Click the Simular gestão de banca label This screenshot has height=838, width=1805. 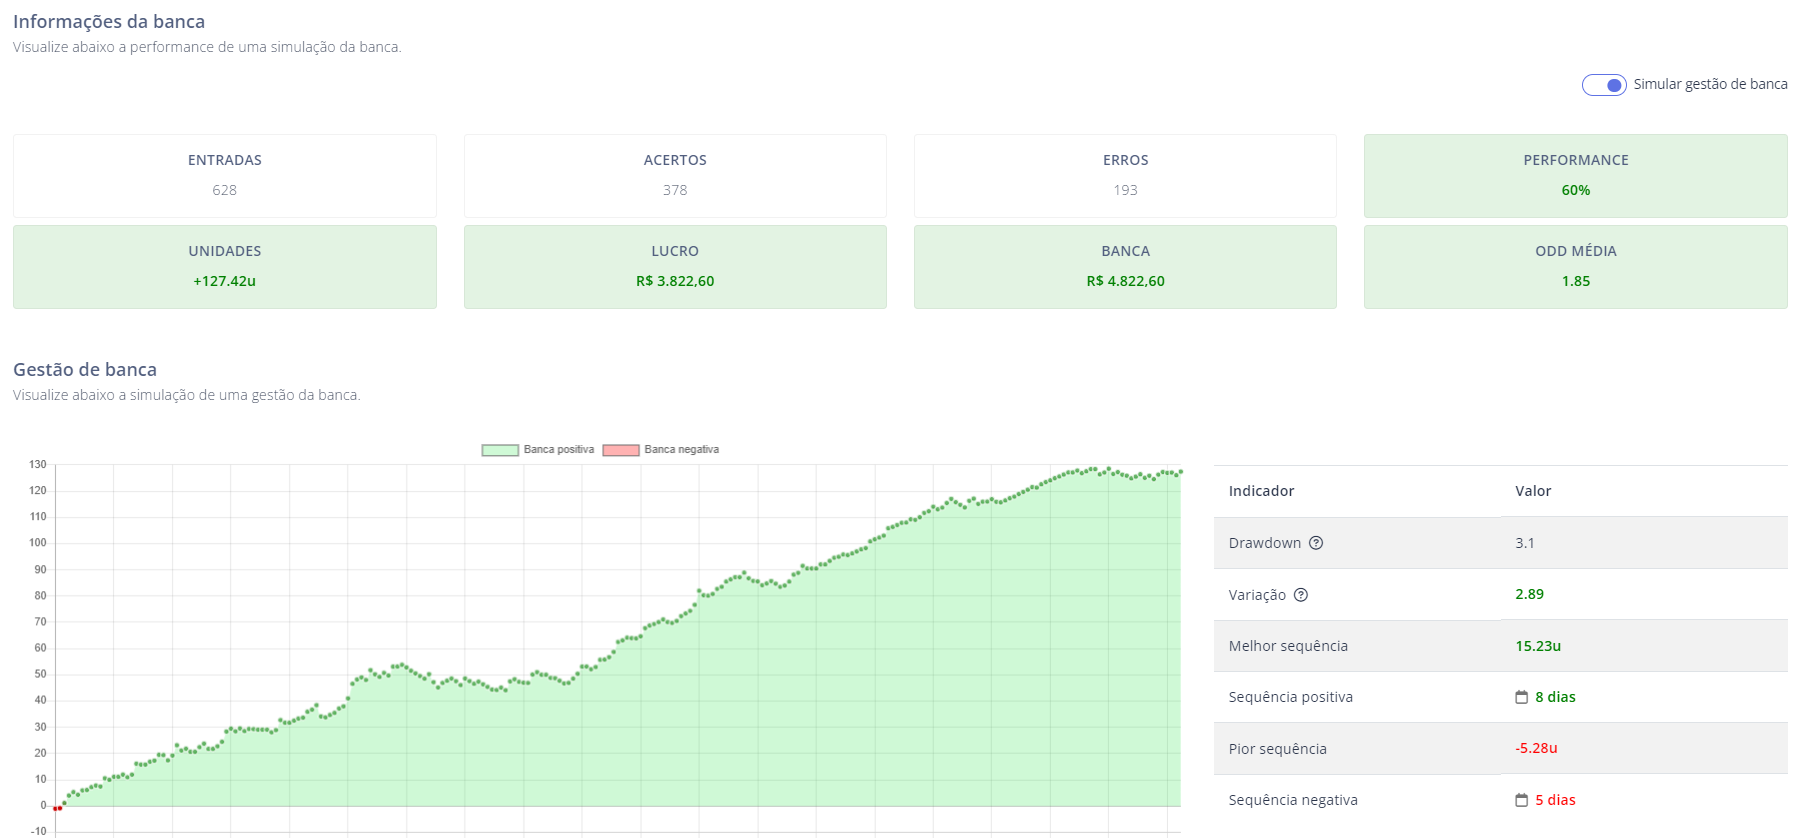1710,84
